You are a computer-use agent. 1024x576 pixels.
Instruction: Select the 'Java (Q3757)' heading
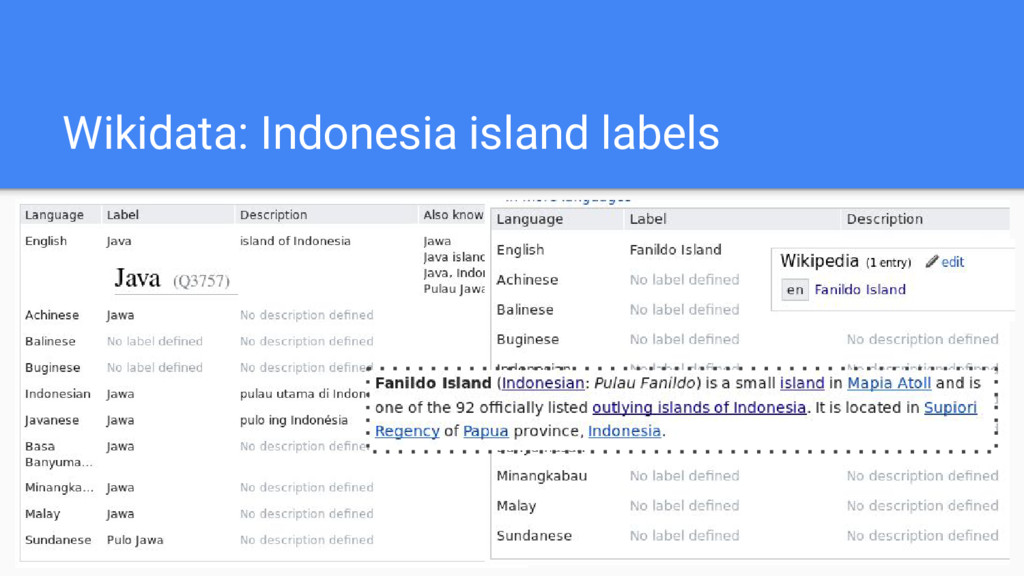172,279
